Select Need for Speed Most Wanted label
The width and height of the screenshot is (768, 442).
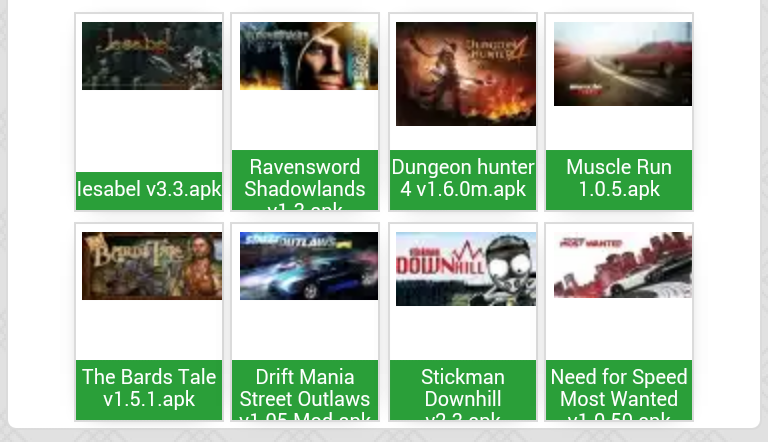click(619, 390)
